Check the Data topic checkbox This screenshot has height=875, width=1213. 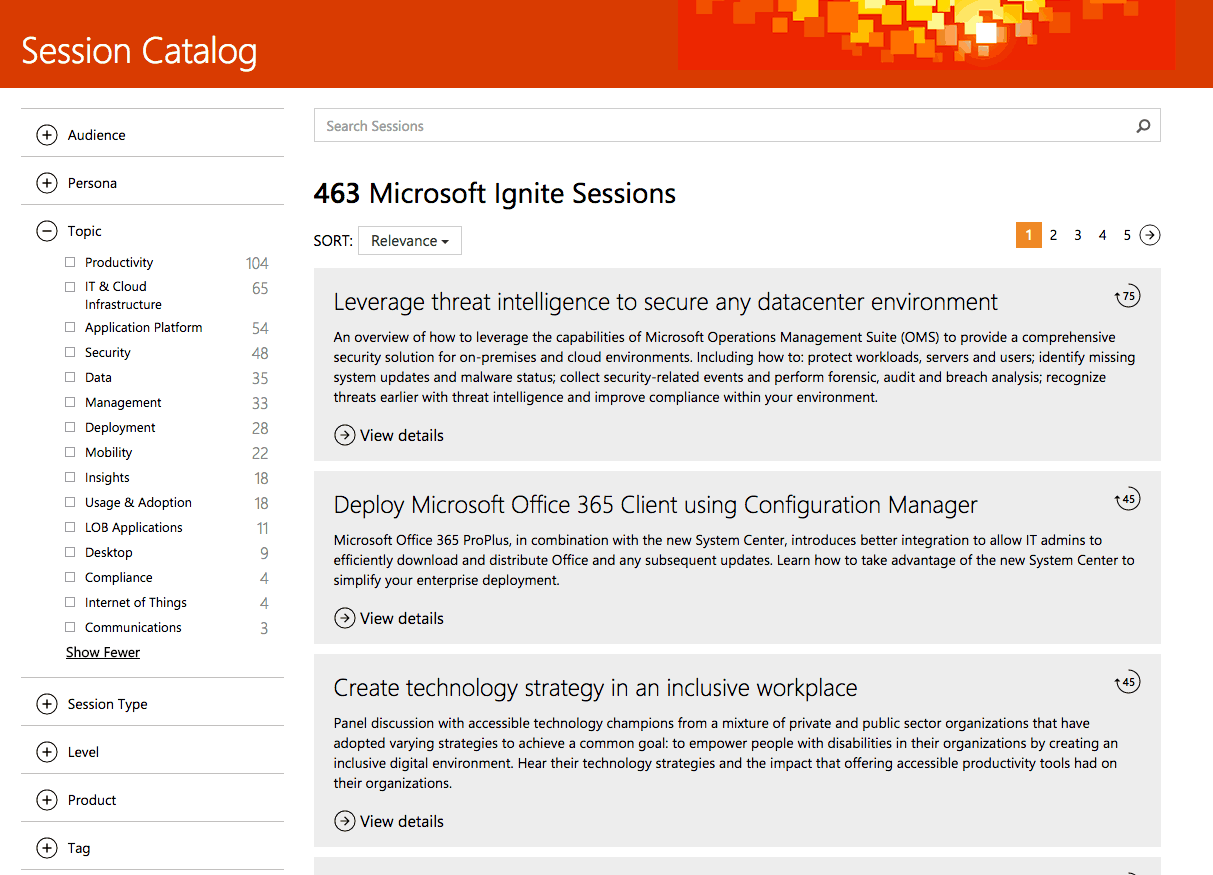[x=70, y=377]
